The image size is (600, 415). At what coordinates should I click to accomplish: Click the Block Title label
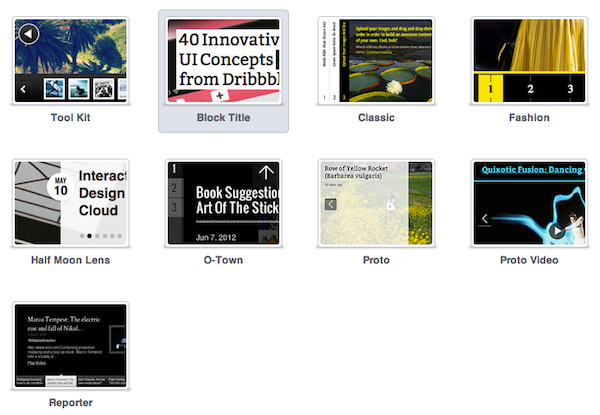coord(223,117)
